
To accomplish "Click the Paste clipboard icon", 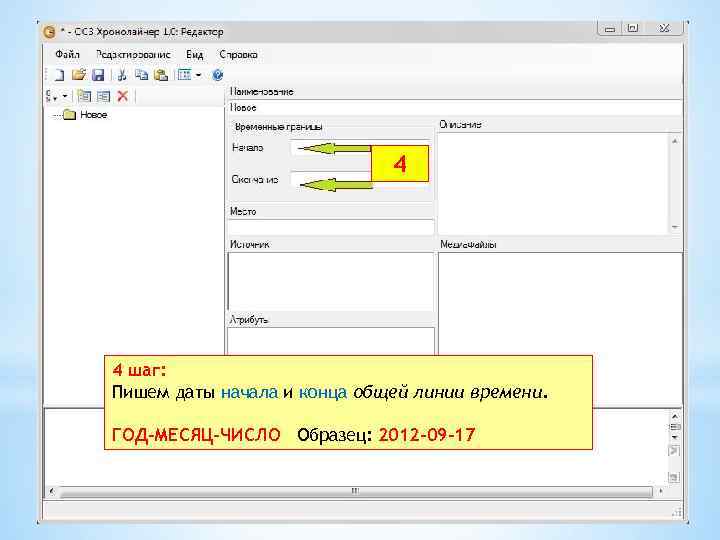I will pyautogui.click(x=161, y=75).
